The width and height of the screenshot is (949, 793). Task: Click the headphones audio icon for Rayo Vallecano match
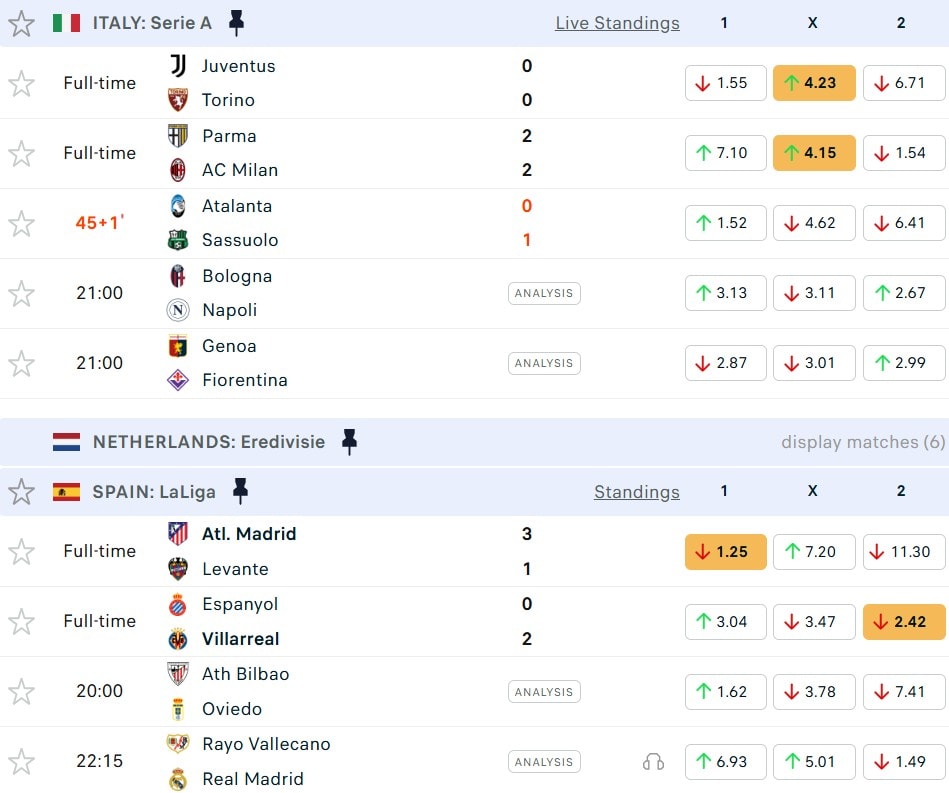(x=653, y=762)
